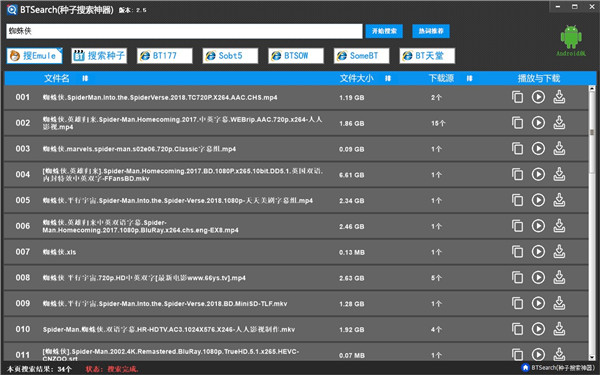The image size is (600, 375).
Task: Select row number 010
Action: tap(23, 329)
